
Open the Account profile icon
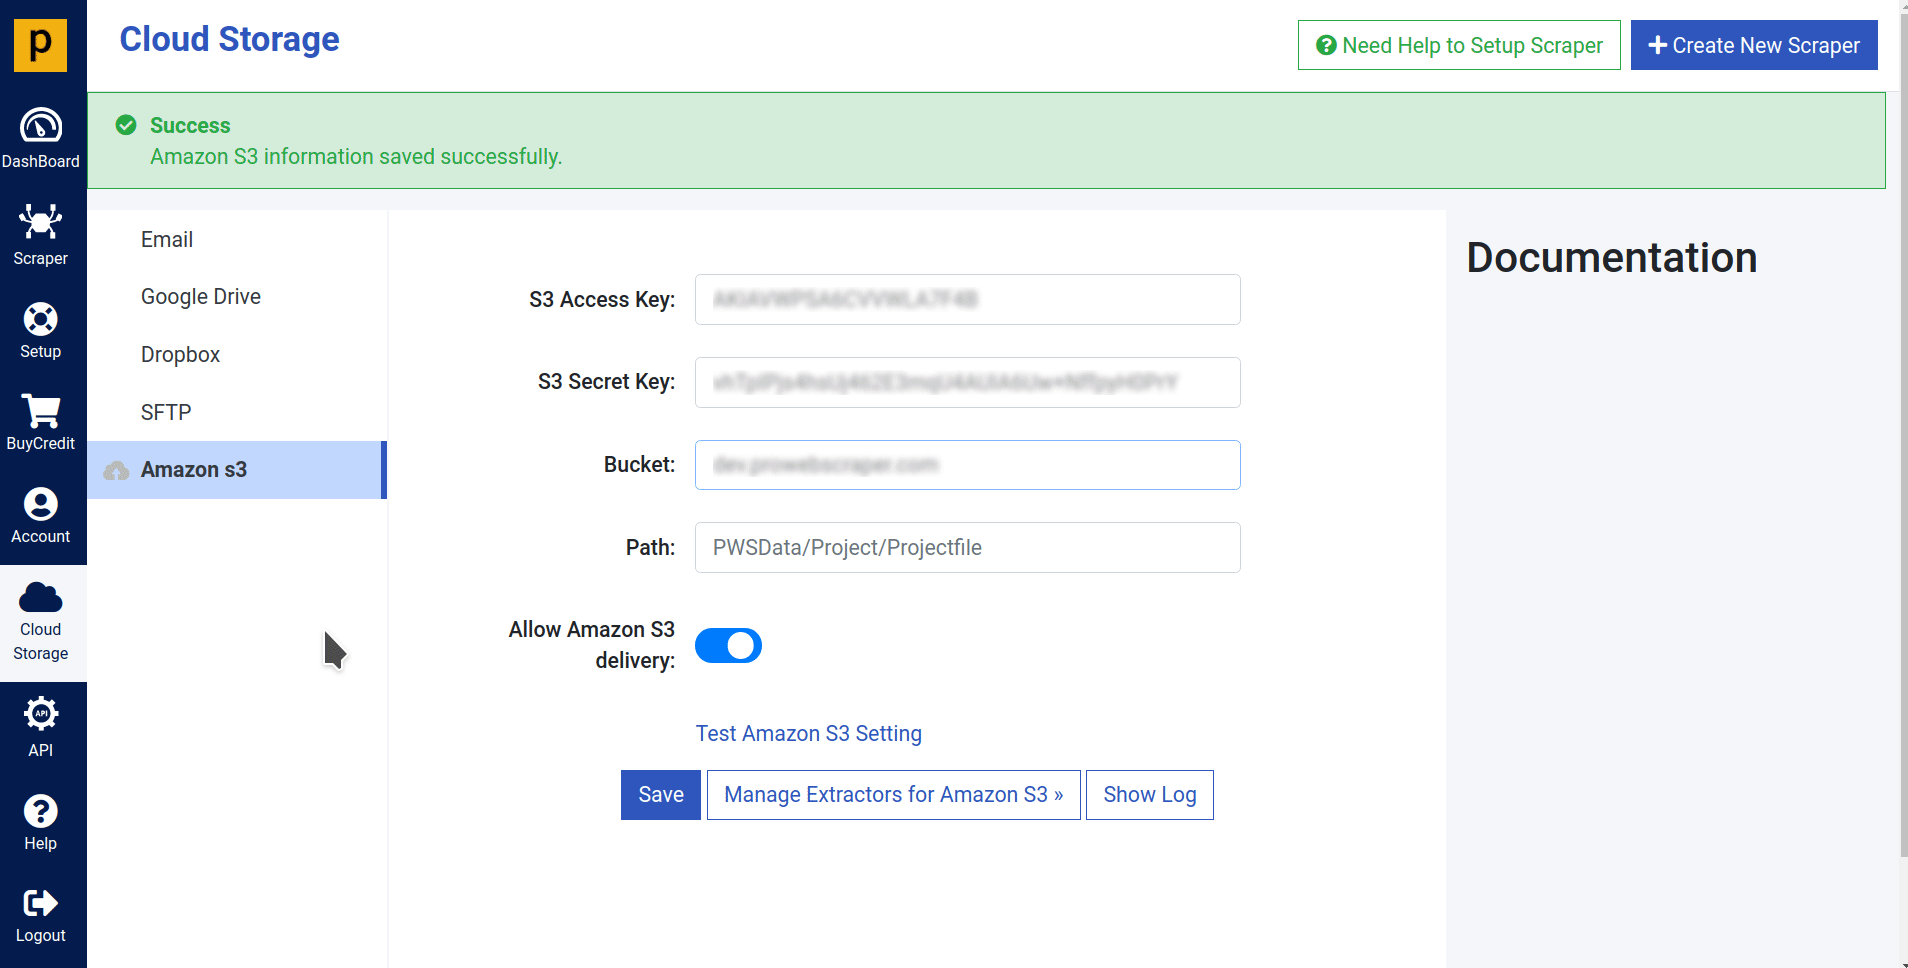click(x=41, y=504)
